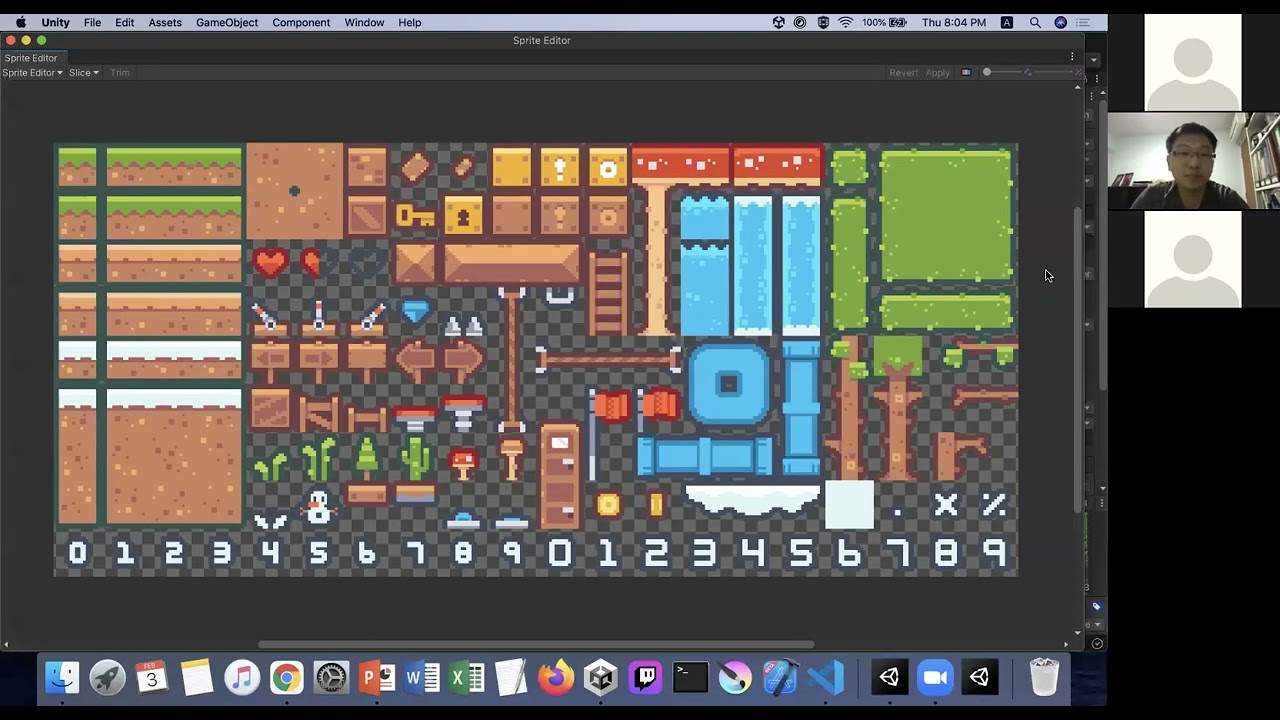Open the GameObject menu

(x=226, y=22)
